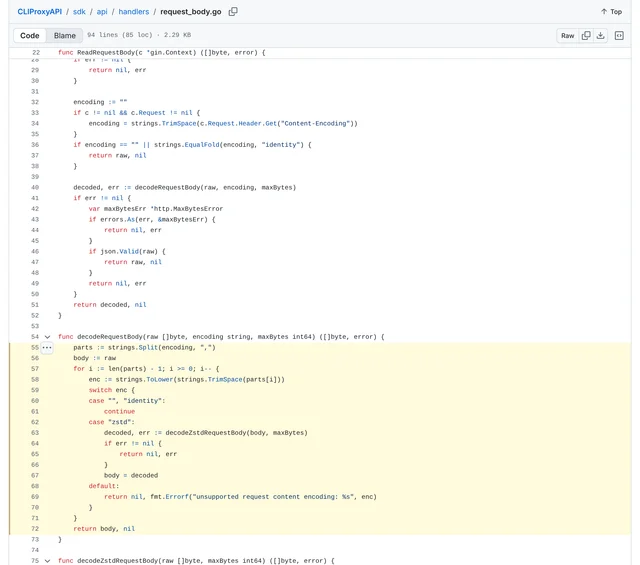Open Raw file view
640x565 pixels.
point(567,36)
